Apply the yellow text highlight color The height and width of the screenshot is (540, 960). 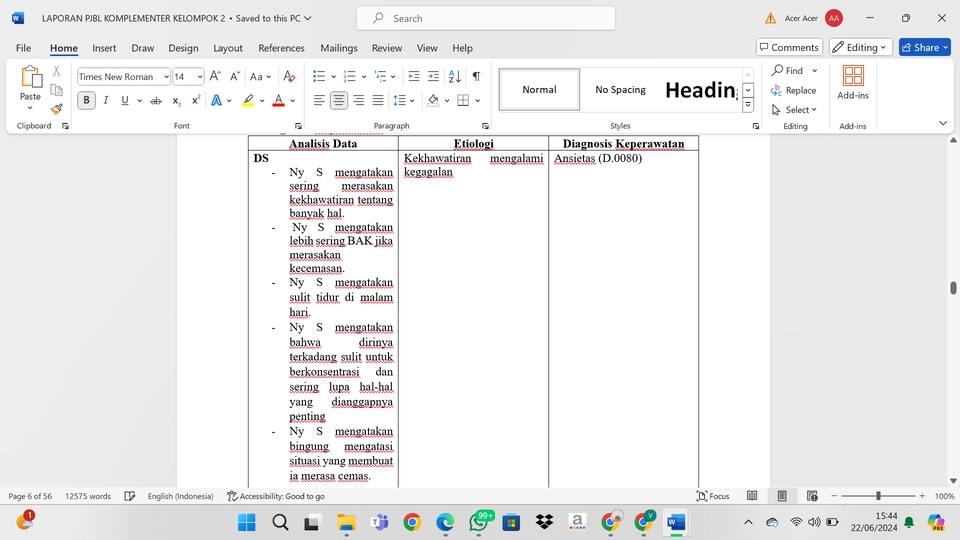pyautogui.click(x=248, y=100)
